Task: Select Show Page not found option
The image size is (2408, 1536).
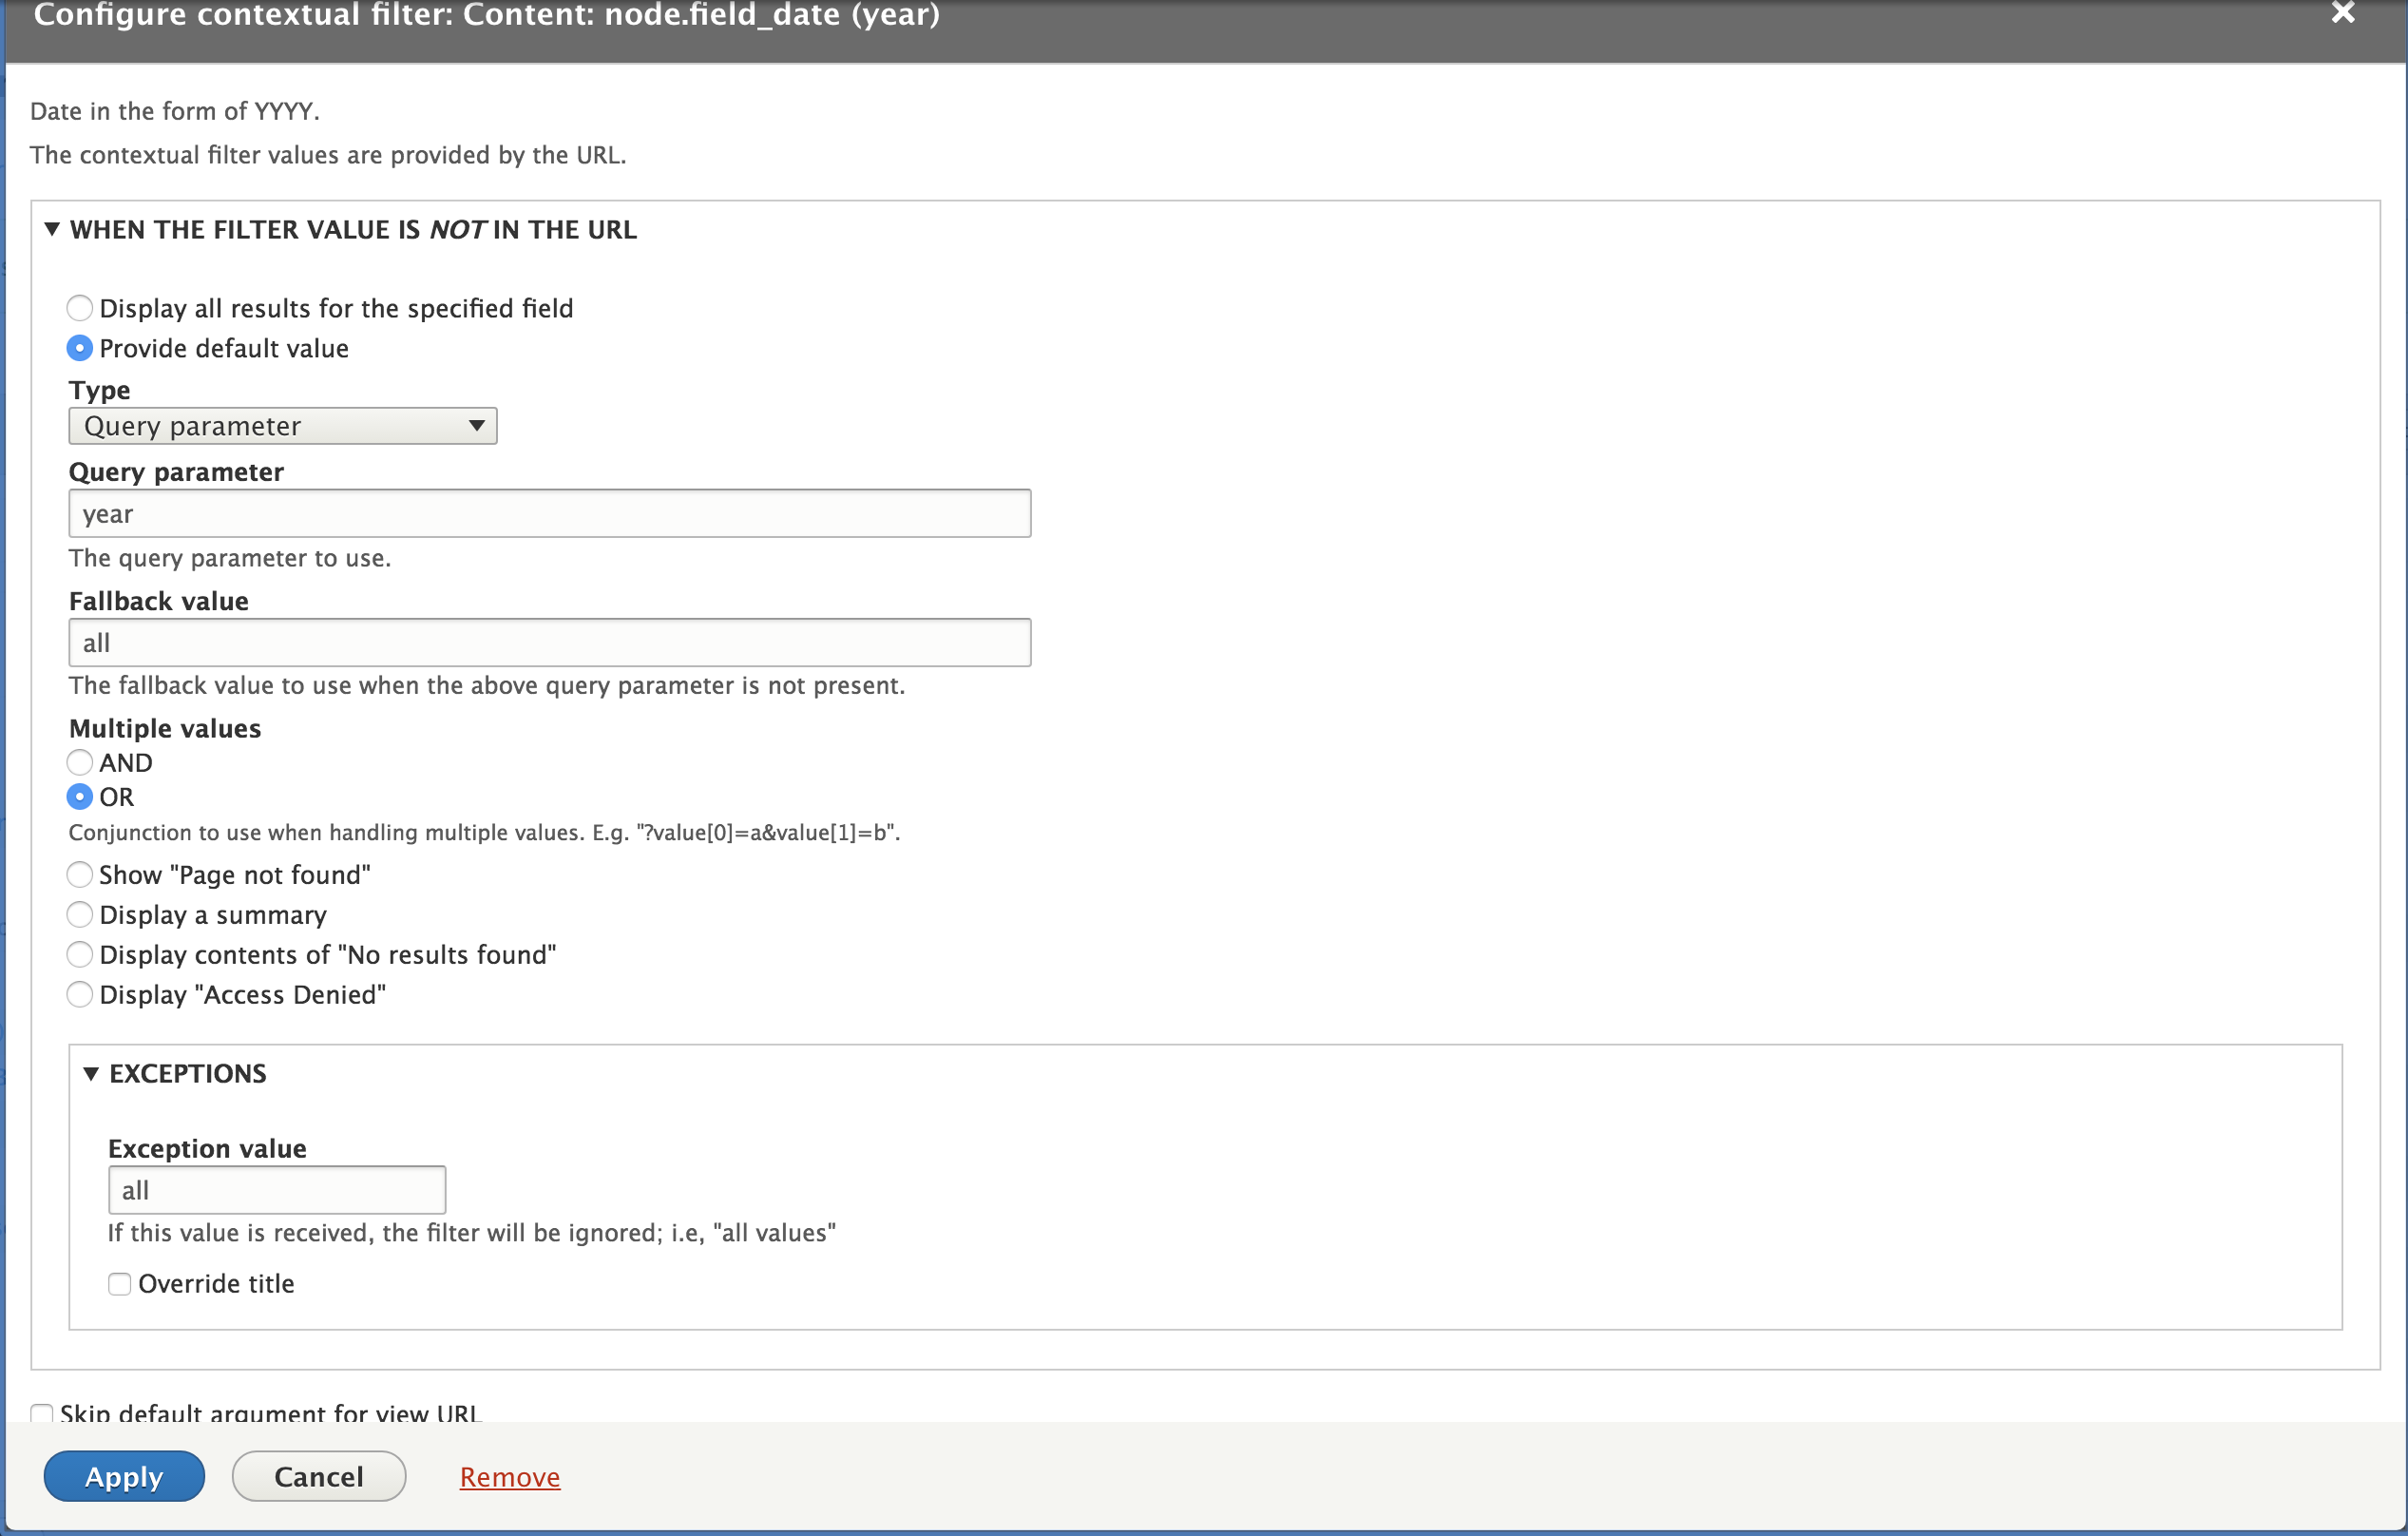Action: 79,874
